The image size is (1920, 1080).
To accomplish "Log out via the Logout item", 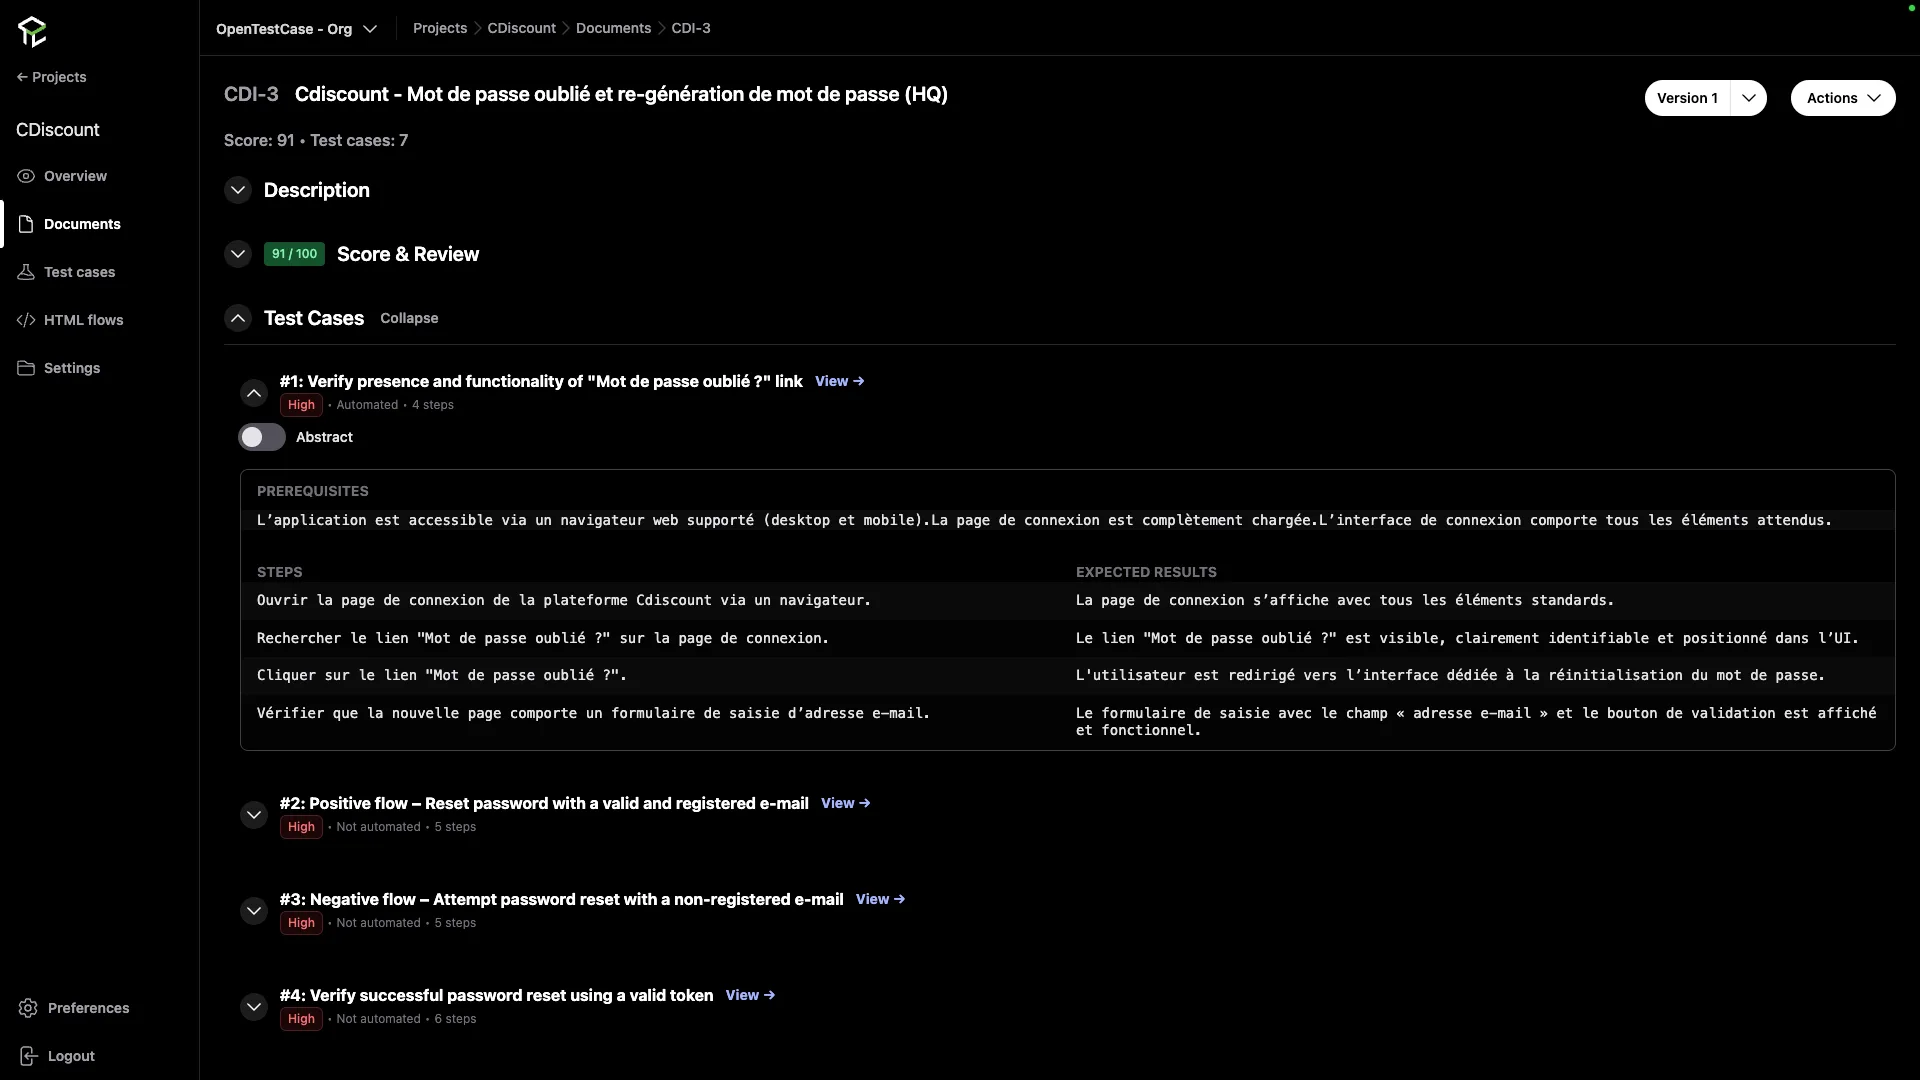I will click(x=71, y=1056).
